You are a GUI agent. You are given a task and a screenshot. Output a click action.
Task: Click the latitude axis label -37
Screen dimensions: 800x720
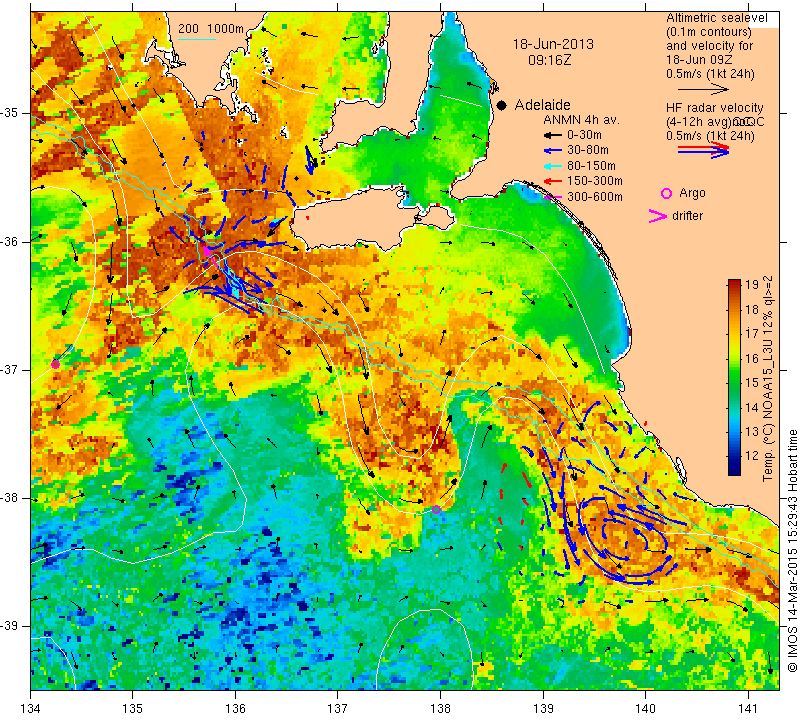(11, 369)
